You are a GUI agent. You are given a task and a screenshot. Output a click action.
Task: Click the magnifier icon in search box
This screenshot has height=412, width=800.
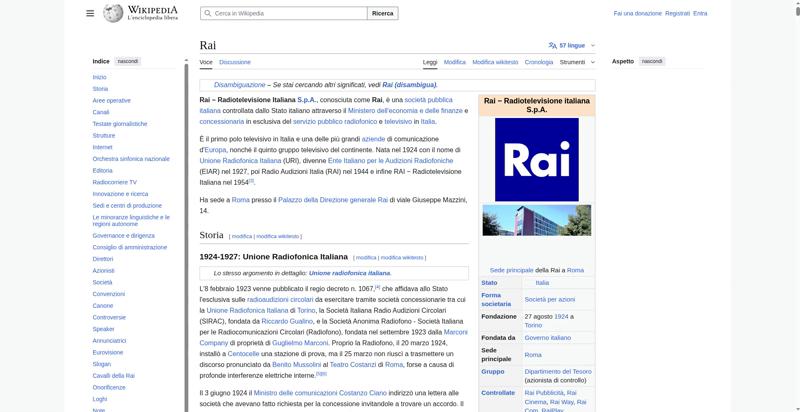[207, 13]
